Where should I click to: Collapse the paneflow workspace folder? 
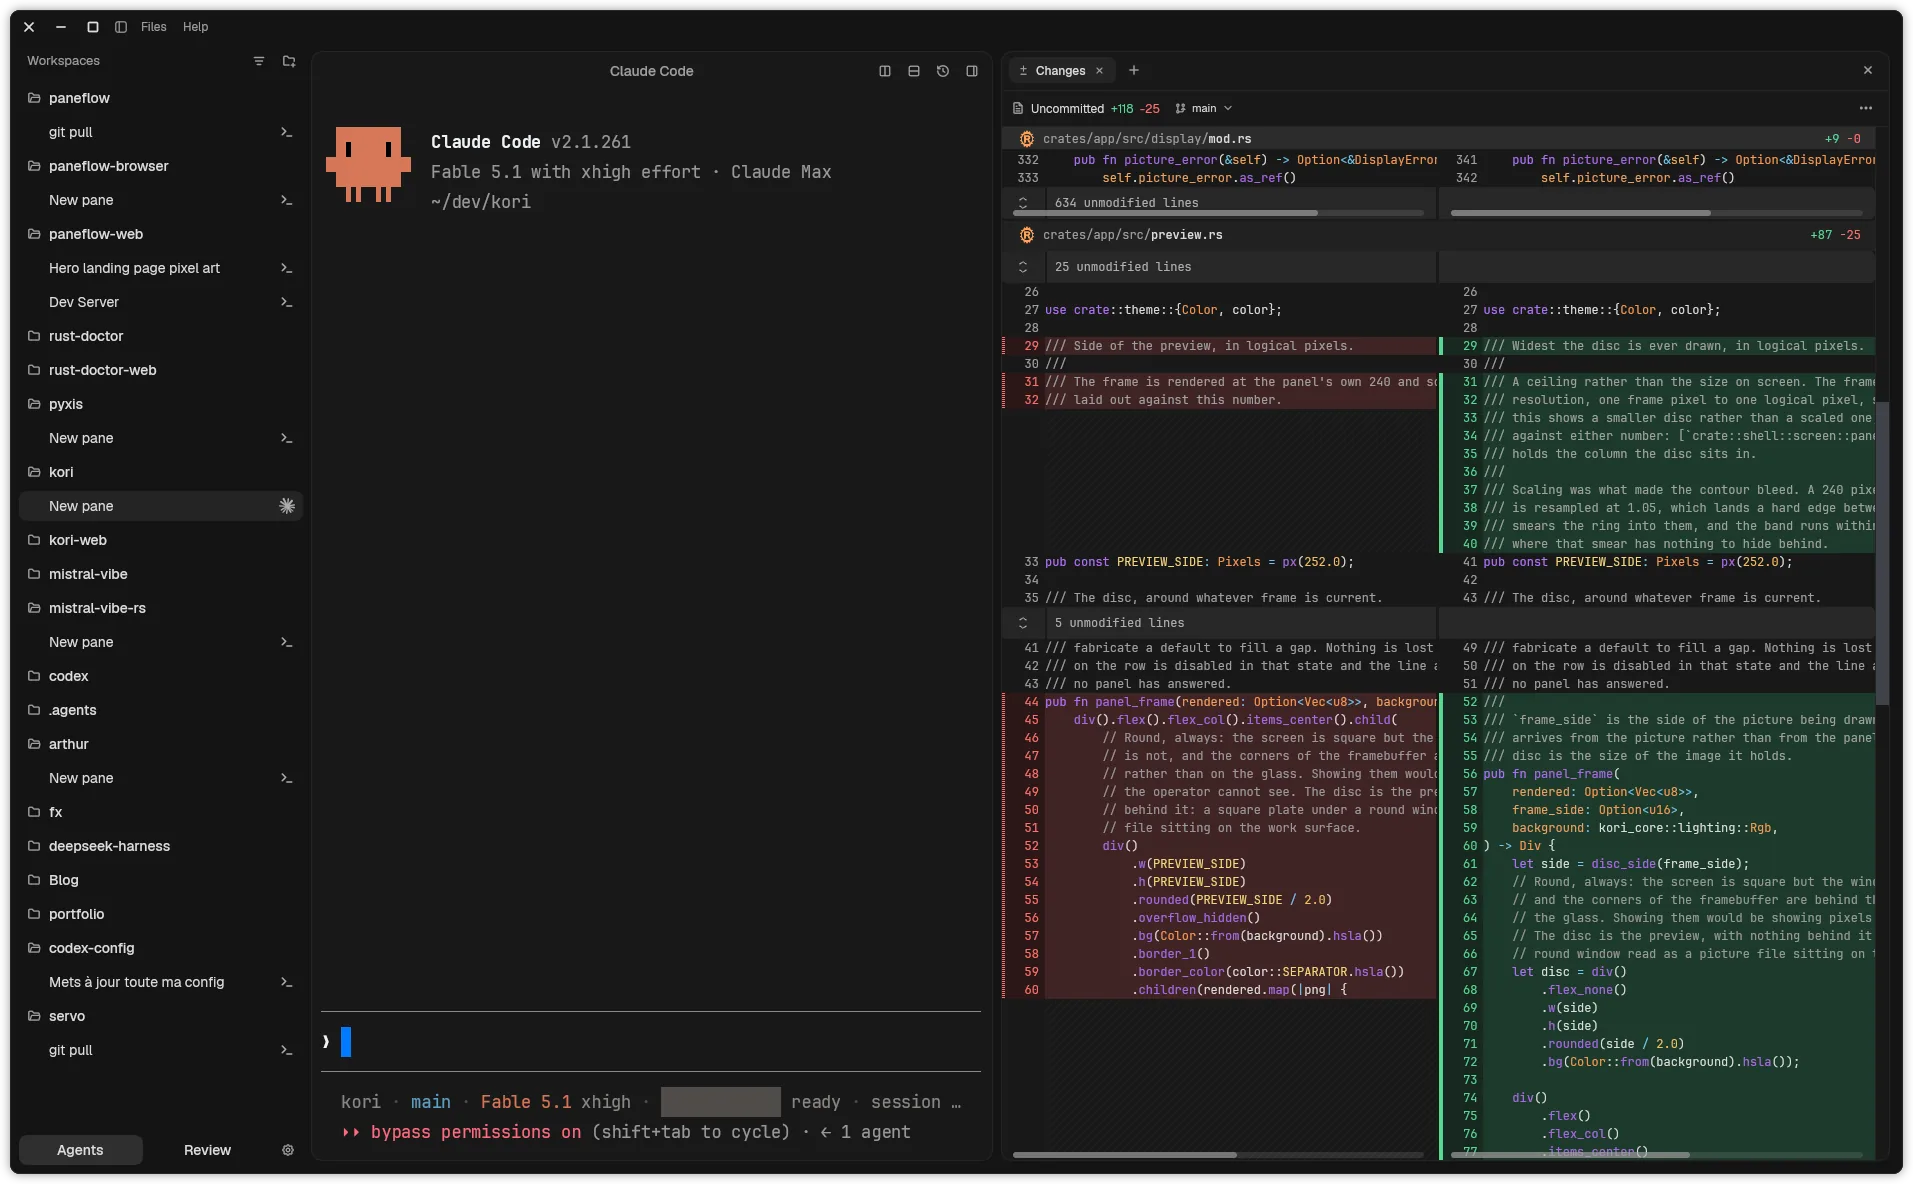34,98
